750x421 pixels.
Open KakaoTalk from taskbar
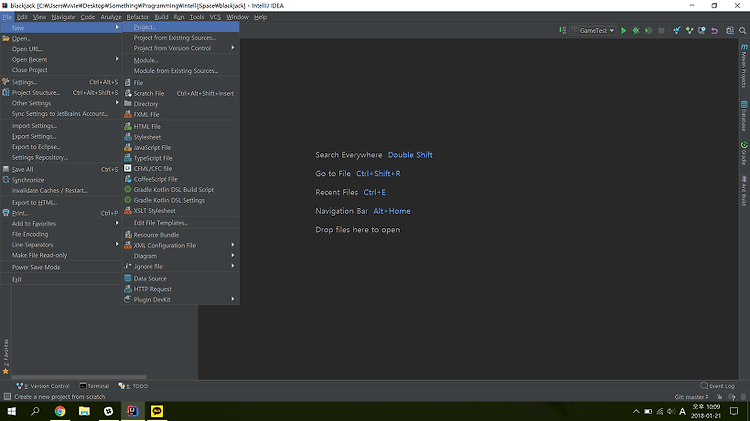click(157, 411)
